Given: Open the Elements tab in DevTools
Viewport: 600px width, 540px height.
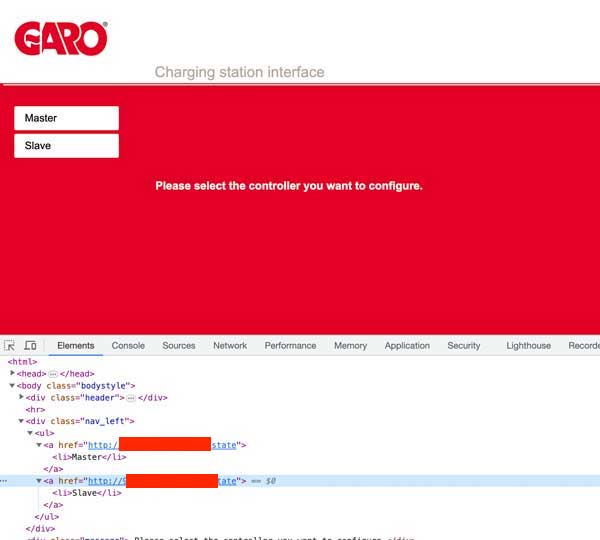Looking at the screenshot, I should point(76,346).
